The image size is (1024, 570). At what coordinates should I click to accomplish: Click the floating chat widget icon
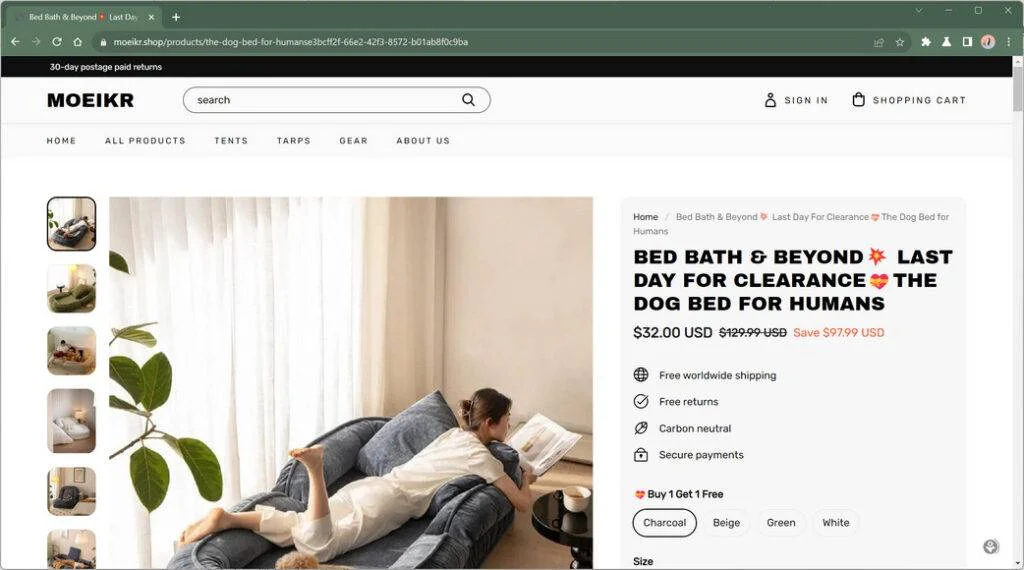point(991,547)
